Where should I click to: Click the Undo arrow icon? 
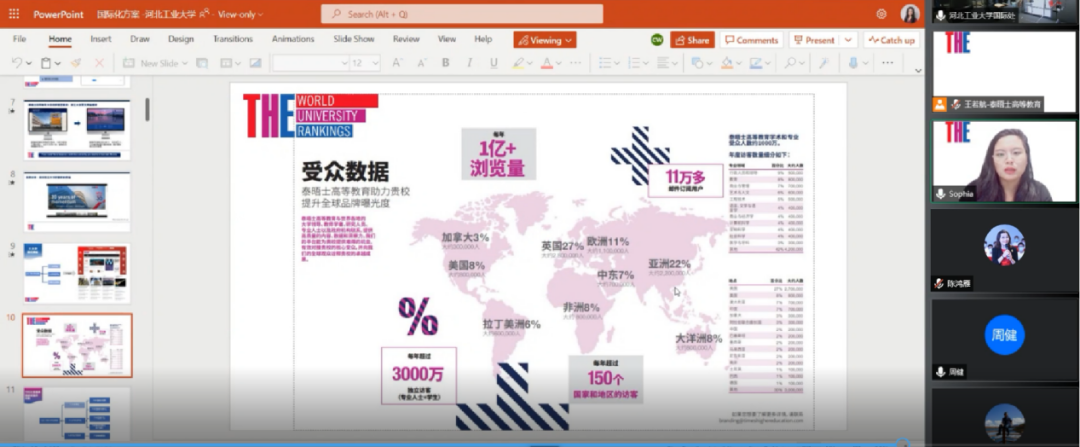pos(17,63)
